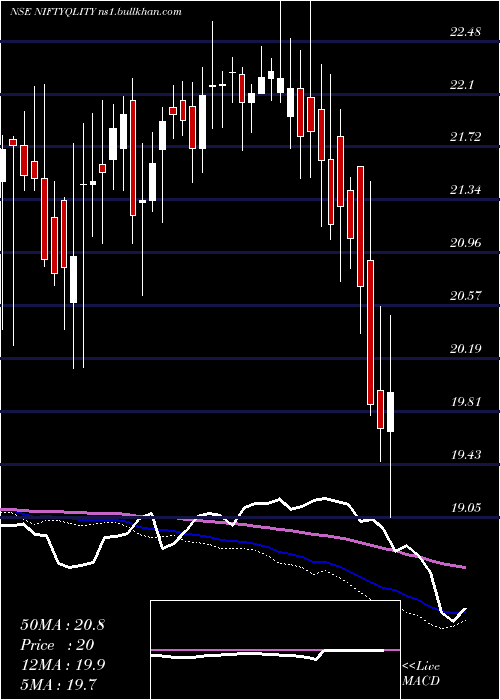Click the 22.1 price axis label

pos(462,85)
